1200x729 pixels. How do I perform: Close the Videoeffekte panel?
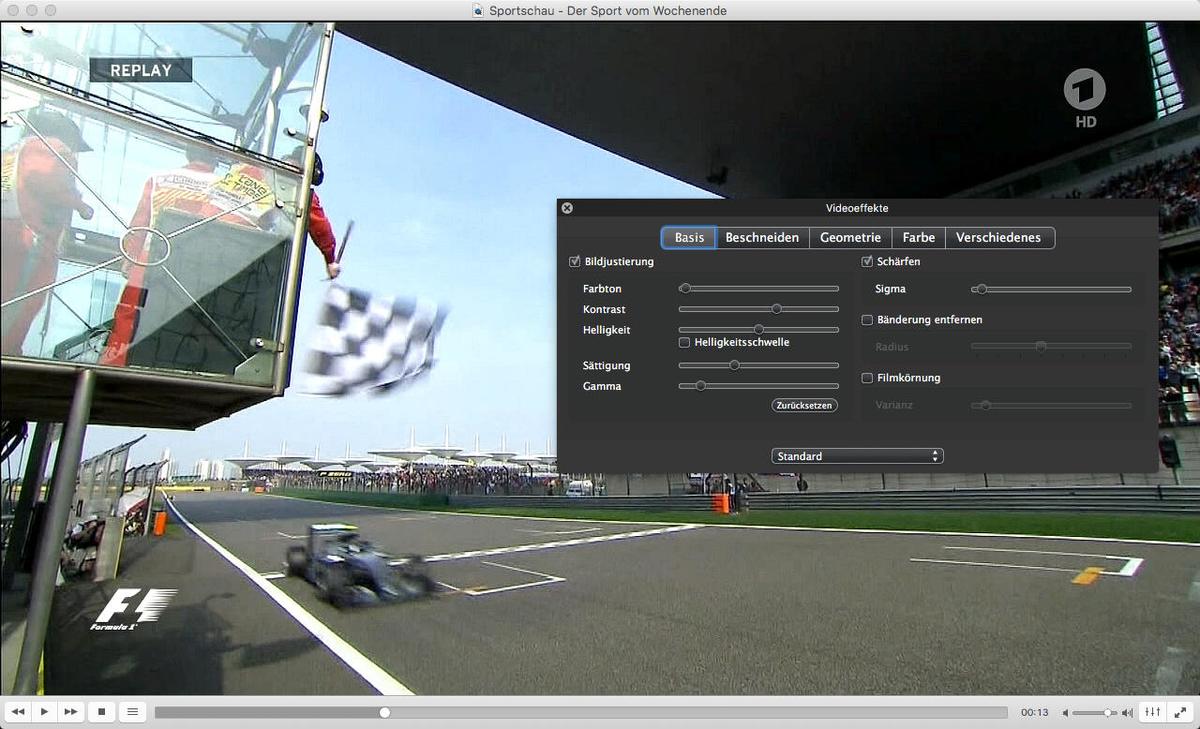tap(567, 208)
